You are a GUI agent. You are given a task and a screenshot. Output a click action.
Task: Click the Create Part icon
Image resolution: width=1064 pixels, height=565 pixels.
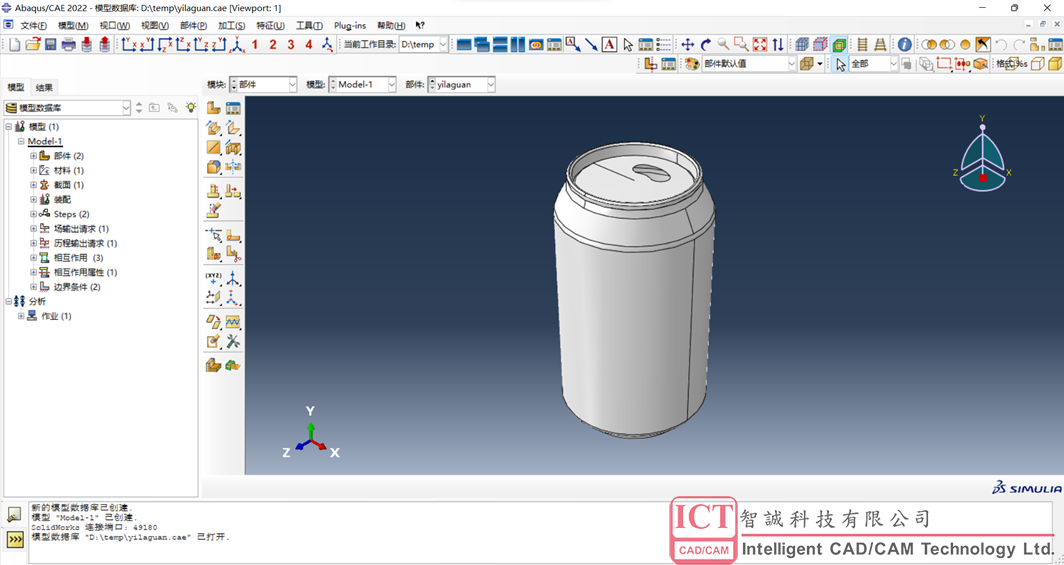[214, 109]
